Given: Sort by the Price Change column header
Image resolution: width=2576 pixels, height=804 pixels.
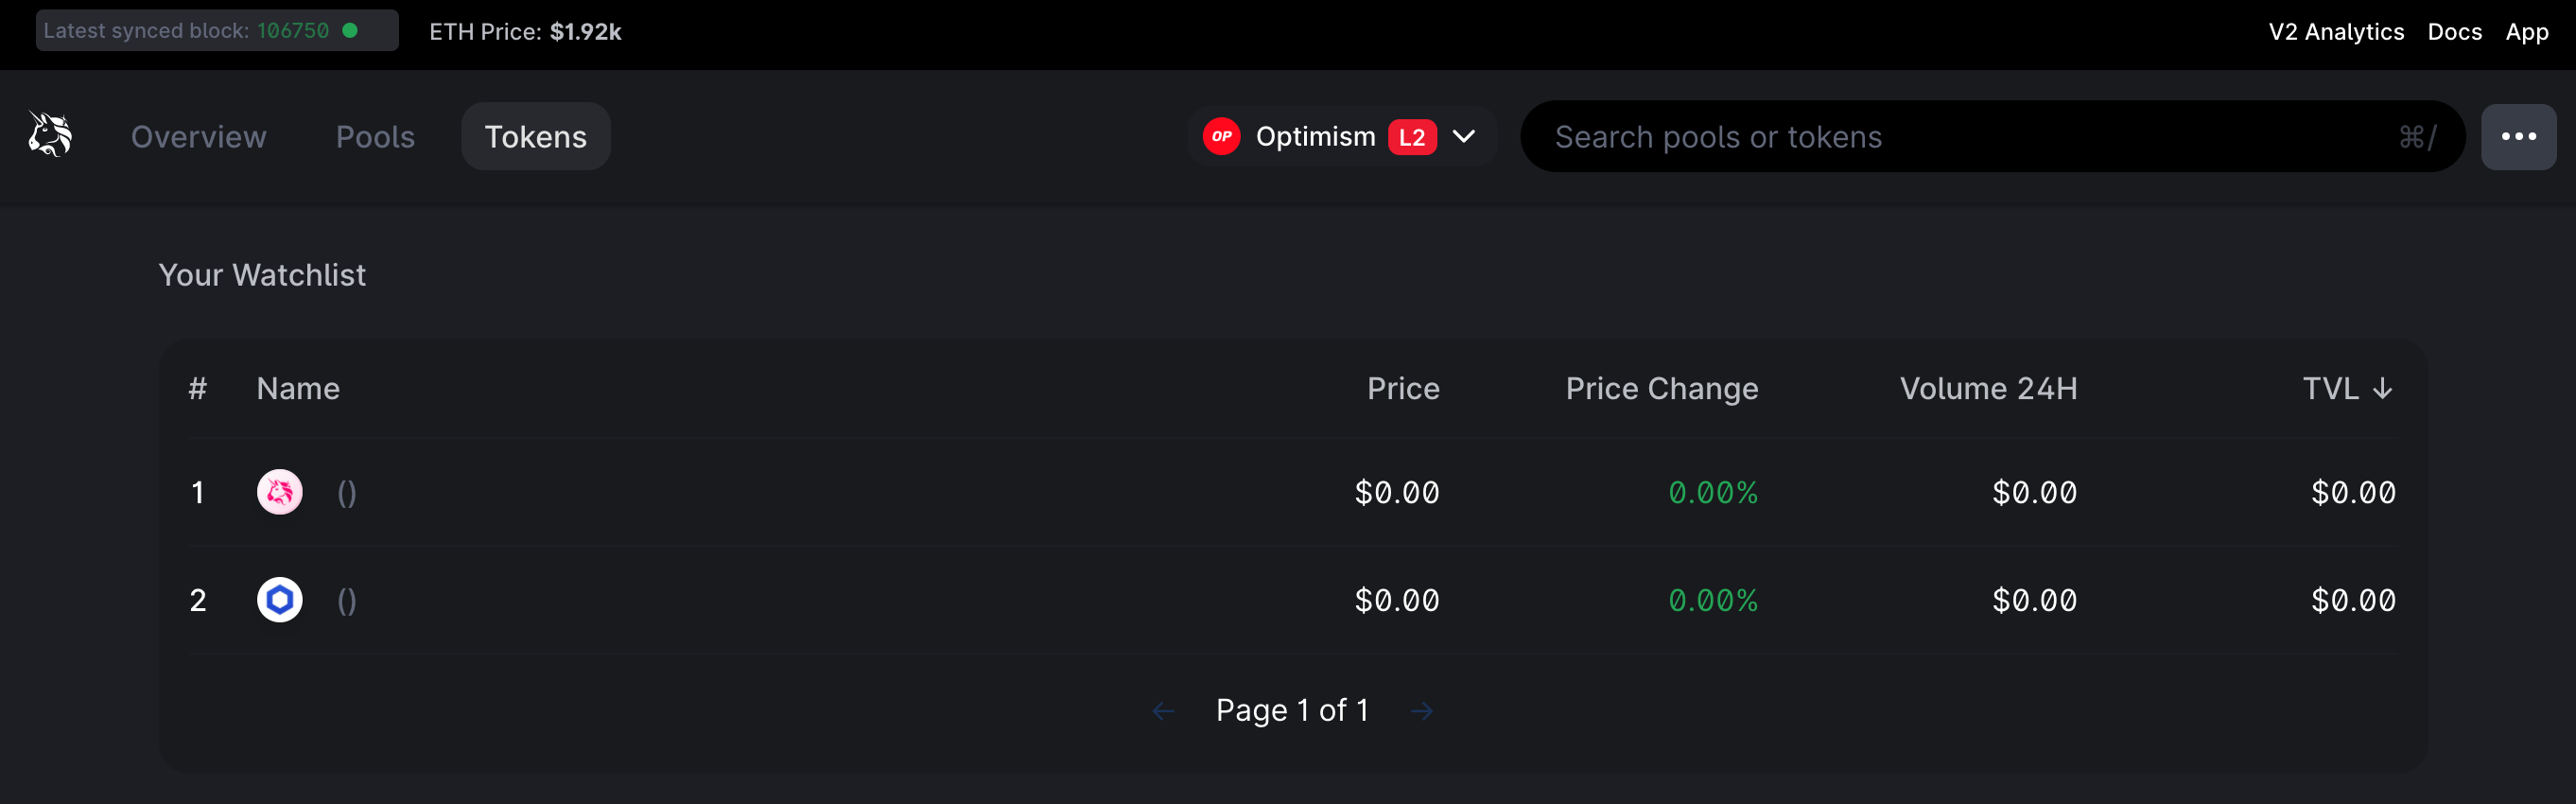Looking at the screenshot, I should point(1661,389).
